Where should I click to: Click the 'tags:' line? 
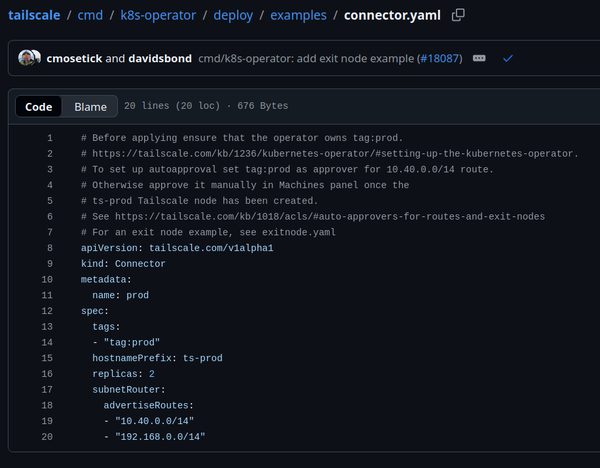[106, 326]
